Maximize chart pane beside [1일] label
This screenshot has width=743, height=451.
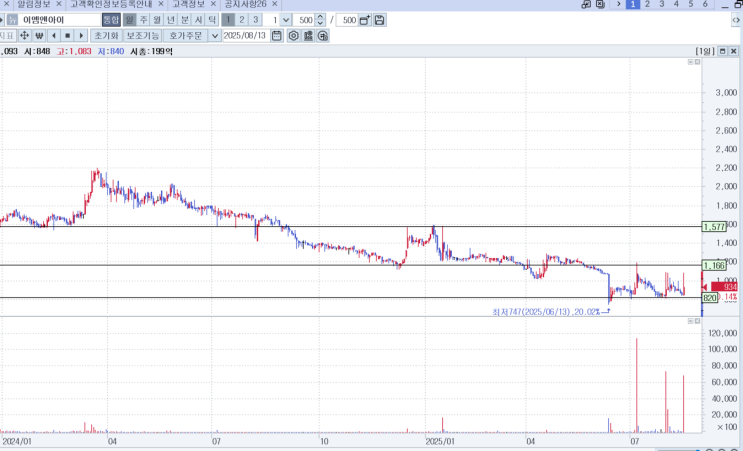coord(723,51)
